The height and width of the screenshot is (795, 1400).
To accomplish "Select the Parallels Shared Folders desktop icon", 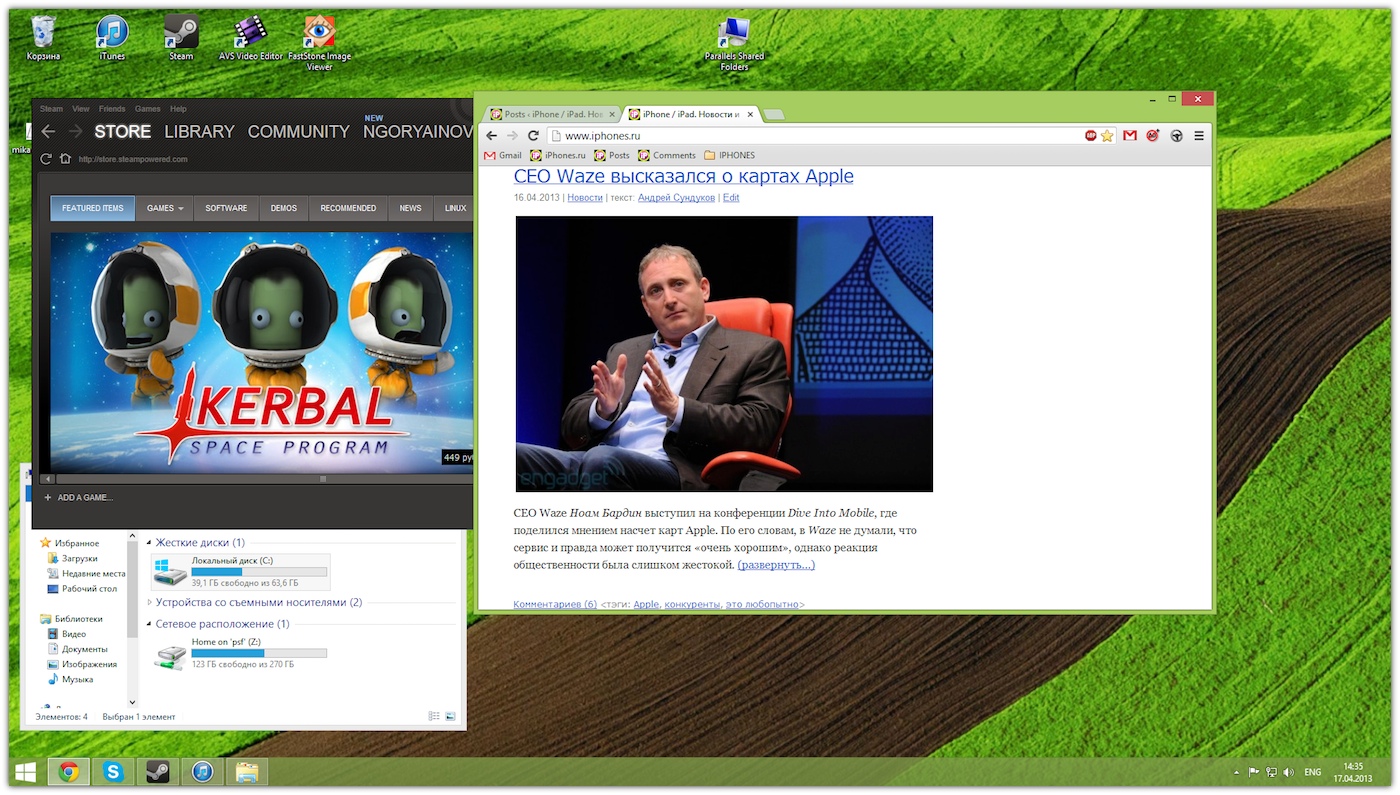I will 734,44.
